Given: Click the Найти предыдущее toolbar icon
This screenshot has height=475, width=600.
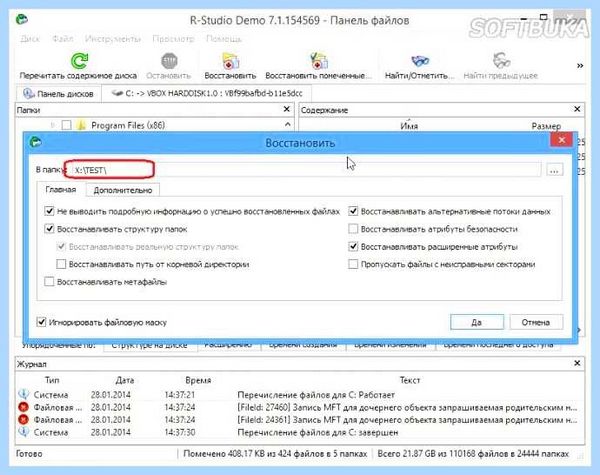Looking at the screenshot, I should (501, 61).
